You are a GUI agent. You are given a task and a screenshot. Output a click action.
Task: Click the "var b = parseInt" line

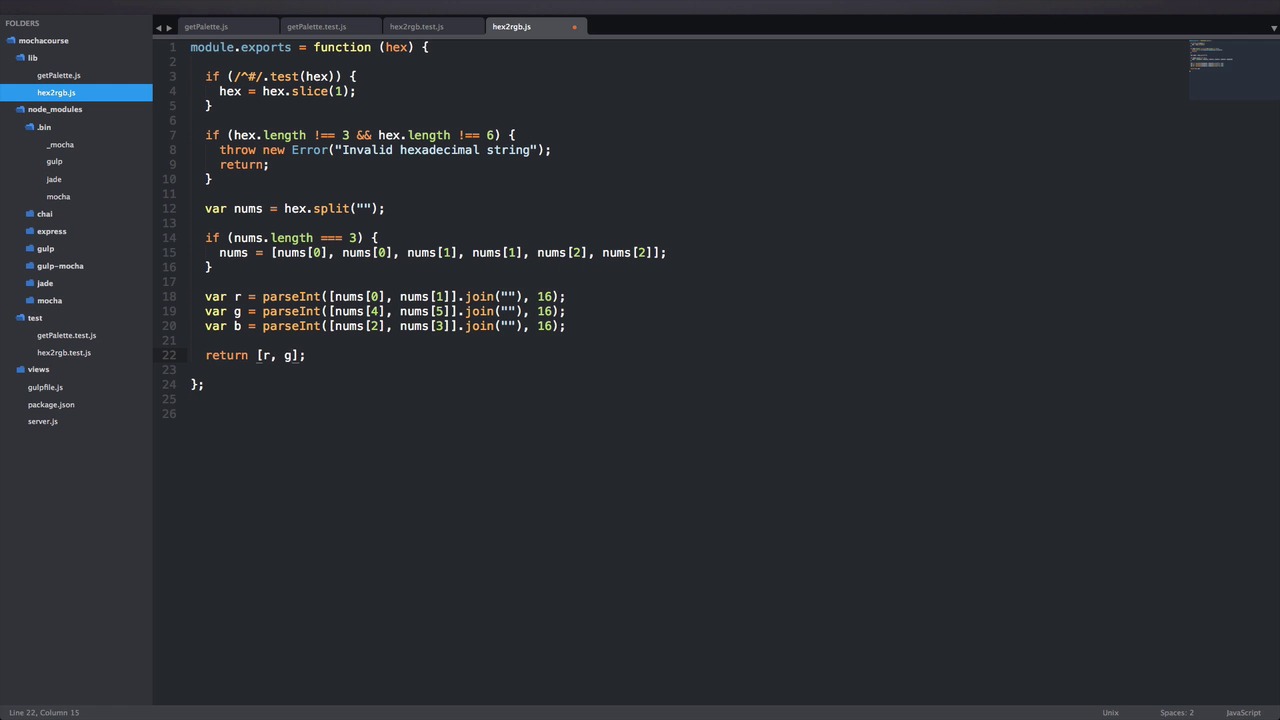coord(385,326)
